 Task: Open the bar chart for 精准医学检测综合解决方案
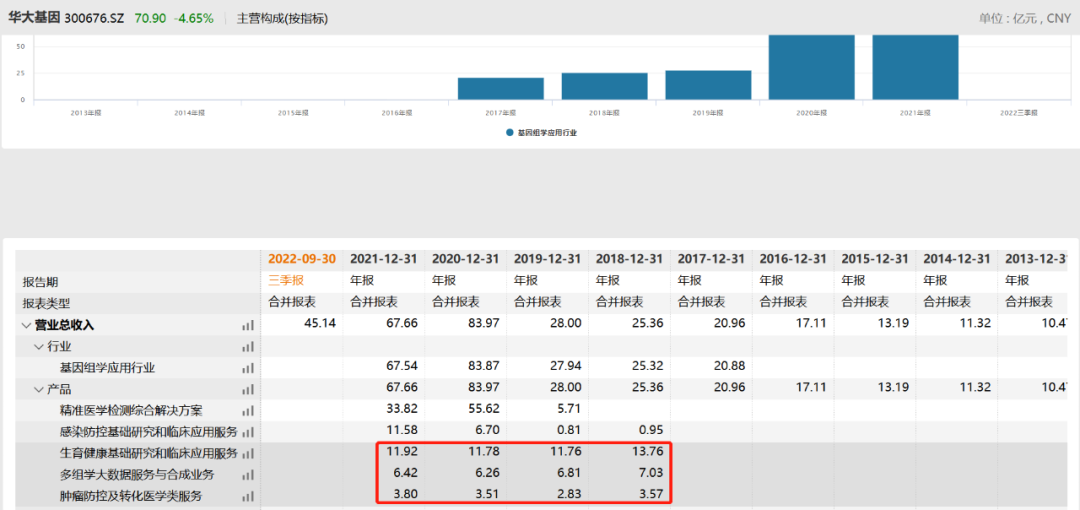click(x=248, y=411)
